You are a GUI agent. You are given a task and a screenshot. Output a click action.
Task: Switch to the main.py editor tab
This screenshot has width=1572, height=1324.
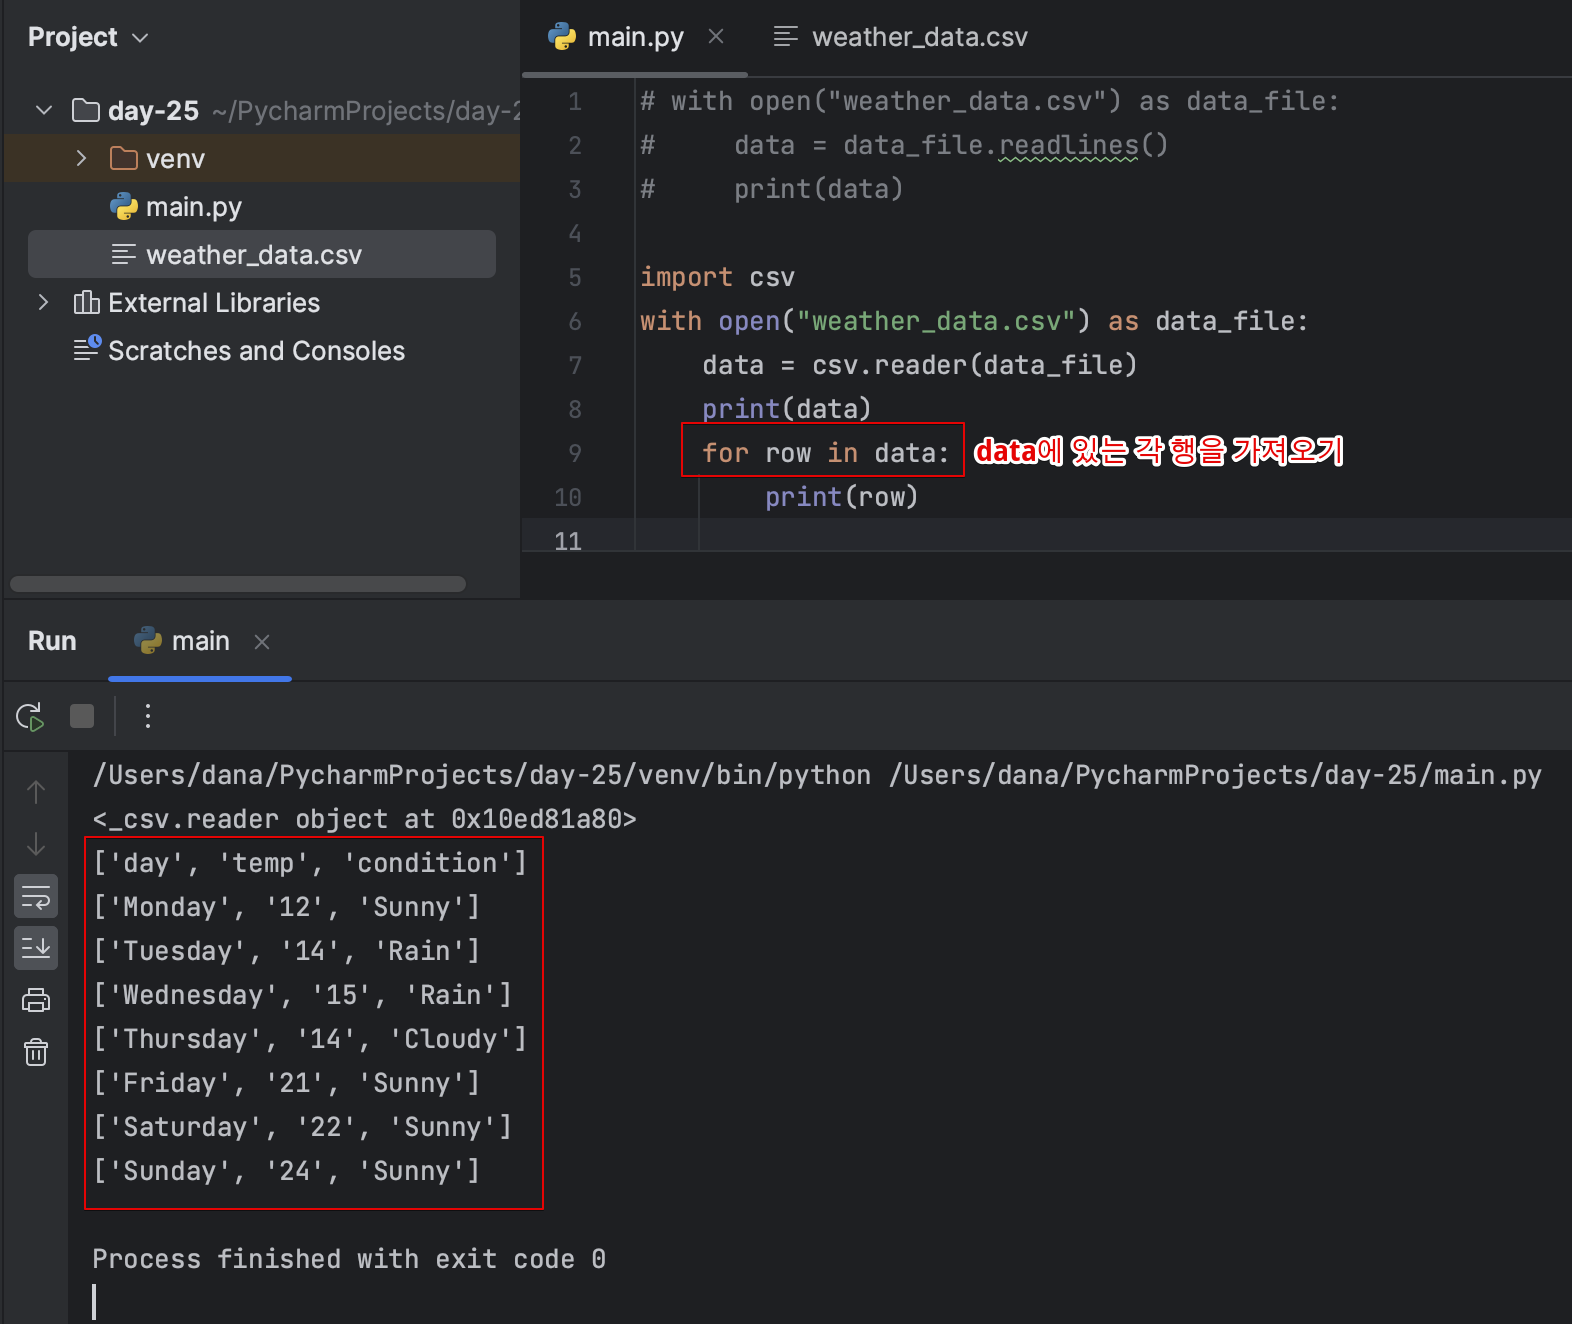pyautogui.click(x=635, y=37)
